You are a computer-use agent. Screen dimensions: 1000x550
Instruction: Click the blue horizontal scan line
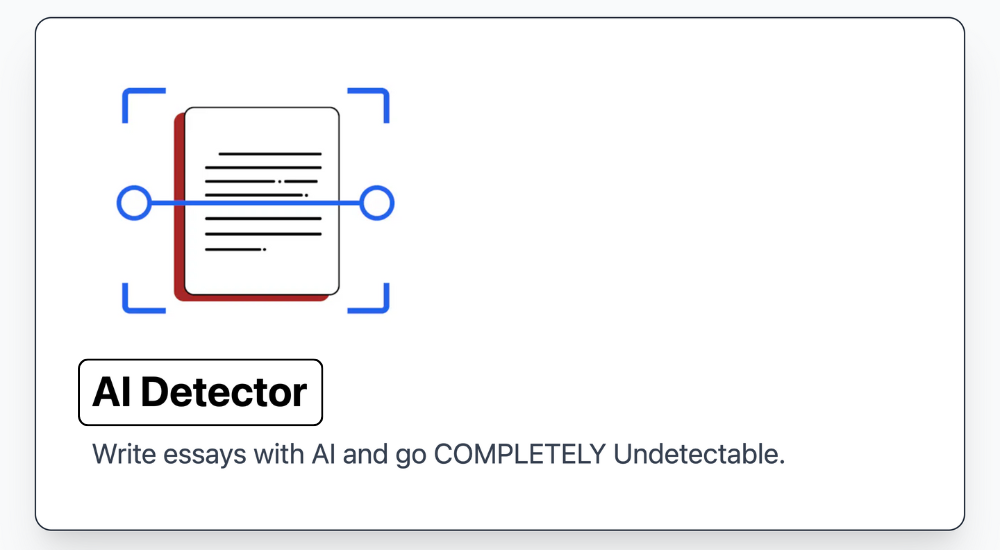(x=255, y=203)
